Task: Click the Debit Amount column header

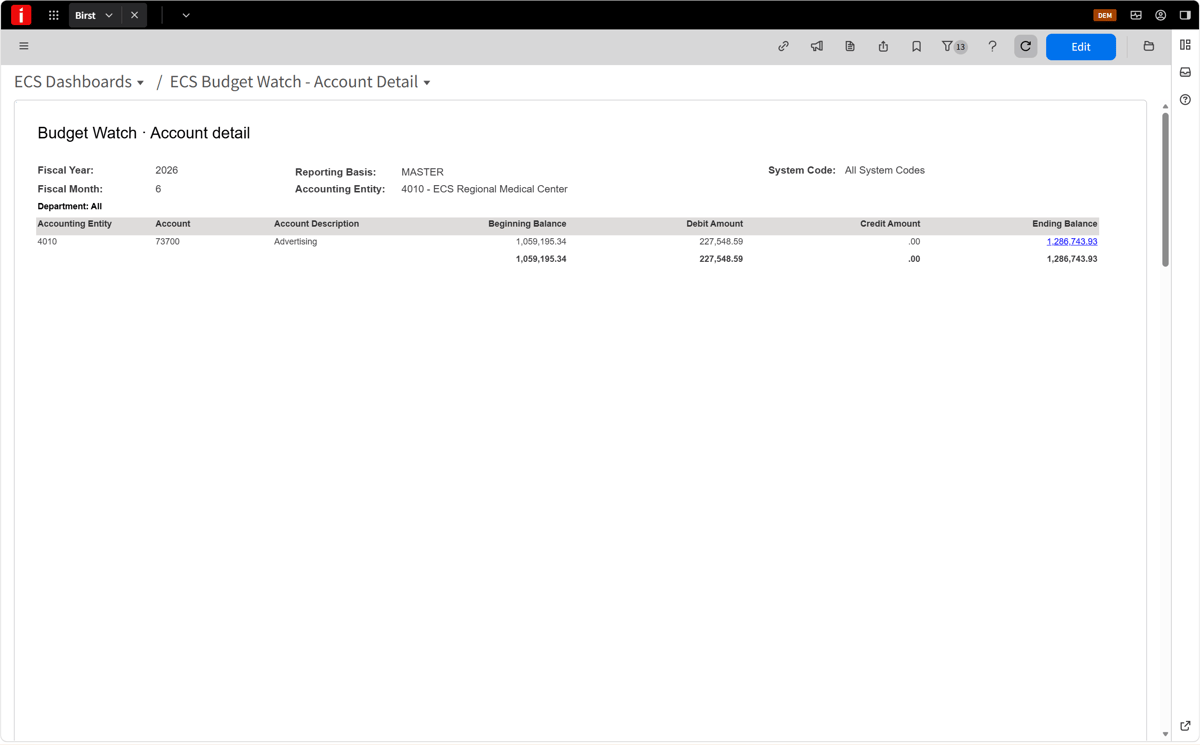Action: pos(714,224)
